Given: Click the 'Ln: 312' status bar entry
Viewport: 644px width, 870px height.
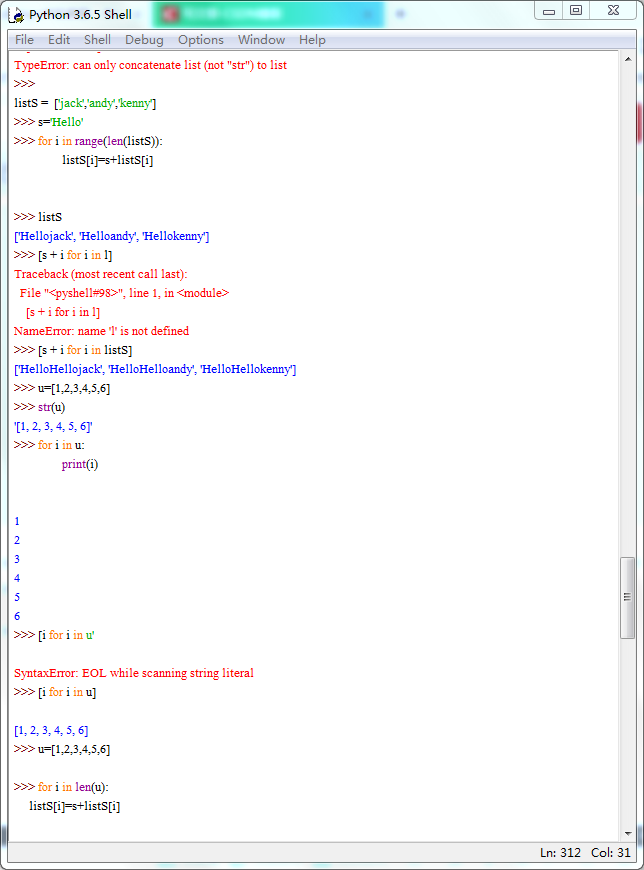Looking at the screenshot, I should tap(560, 853).
